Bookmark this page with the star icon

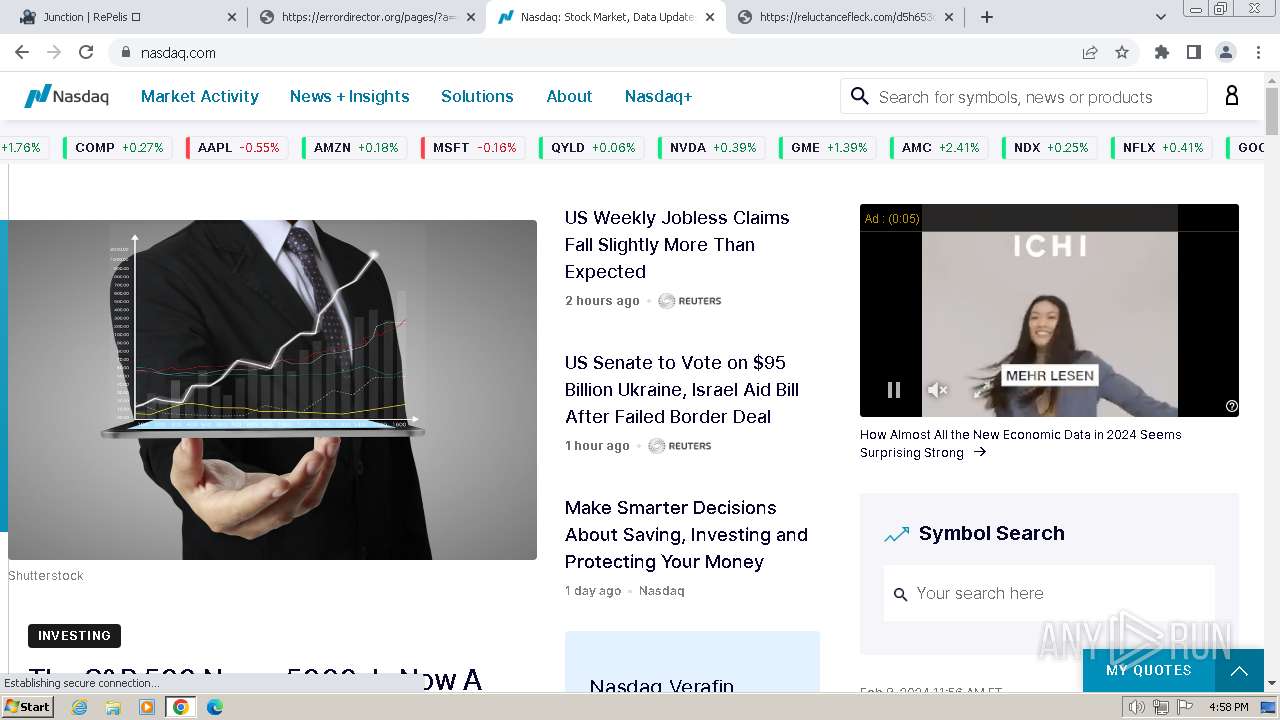[x=1122, y=53]
